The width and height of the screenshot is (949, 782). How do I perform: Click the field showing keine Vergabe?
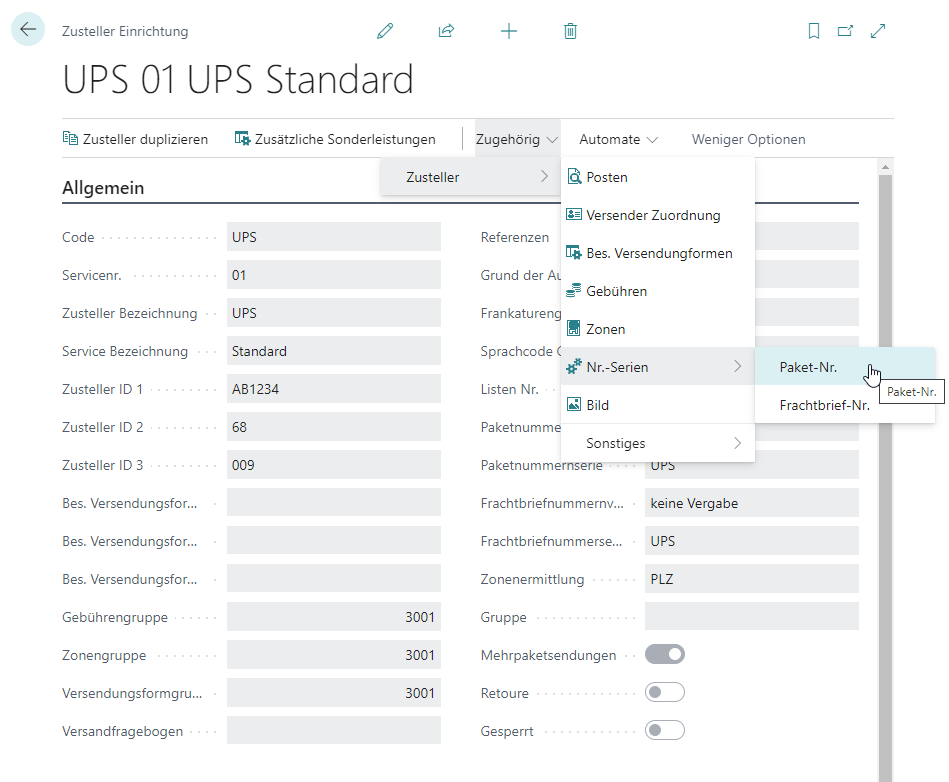(752, 503)
